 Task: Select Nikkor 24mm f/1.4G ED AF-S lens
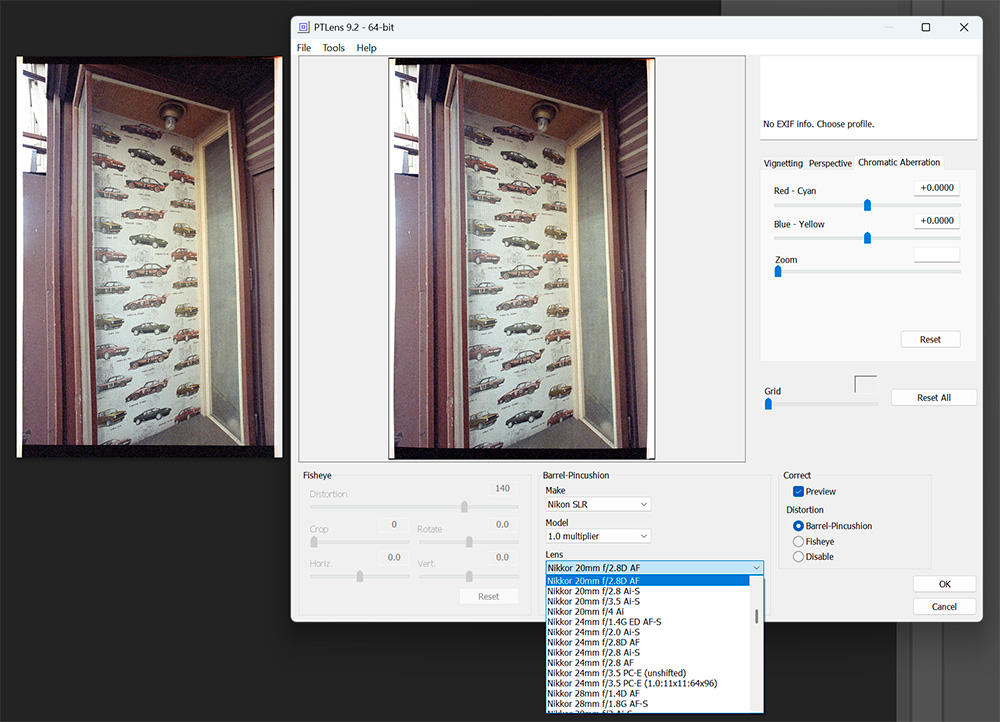[x=647, y=622]
